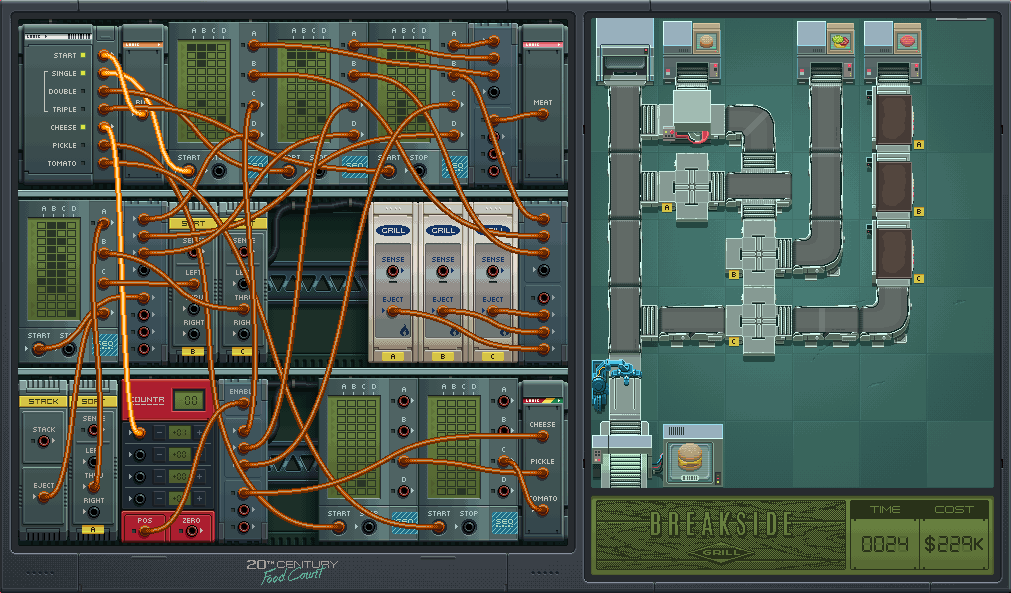Click the counter's ZERO output jack
1011x593 pixels.
click(x=191, y=531)
